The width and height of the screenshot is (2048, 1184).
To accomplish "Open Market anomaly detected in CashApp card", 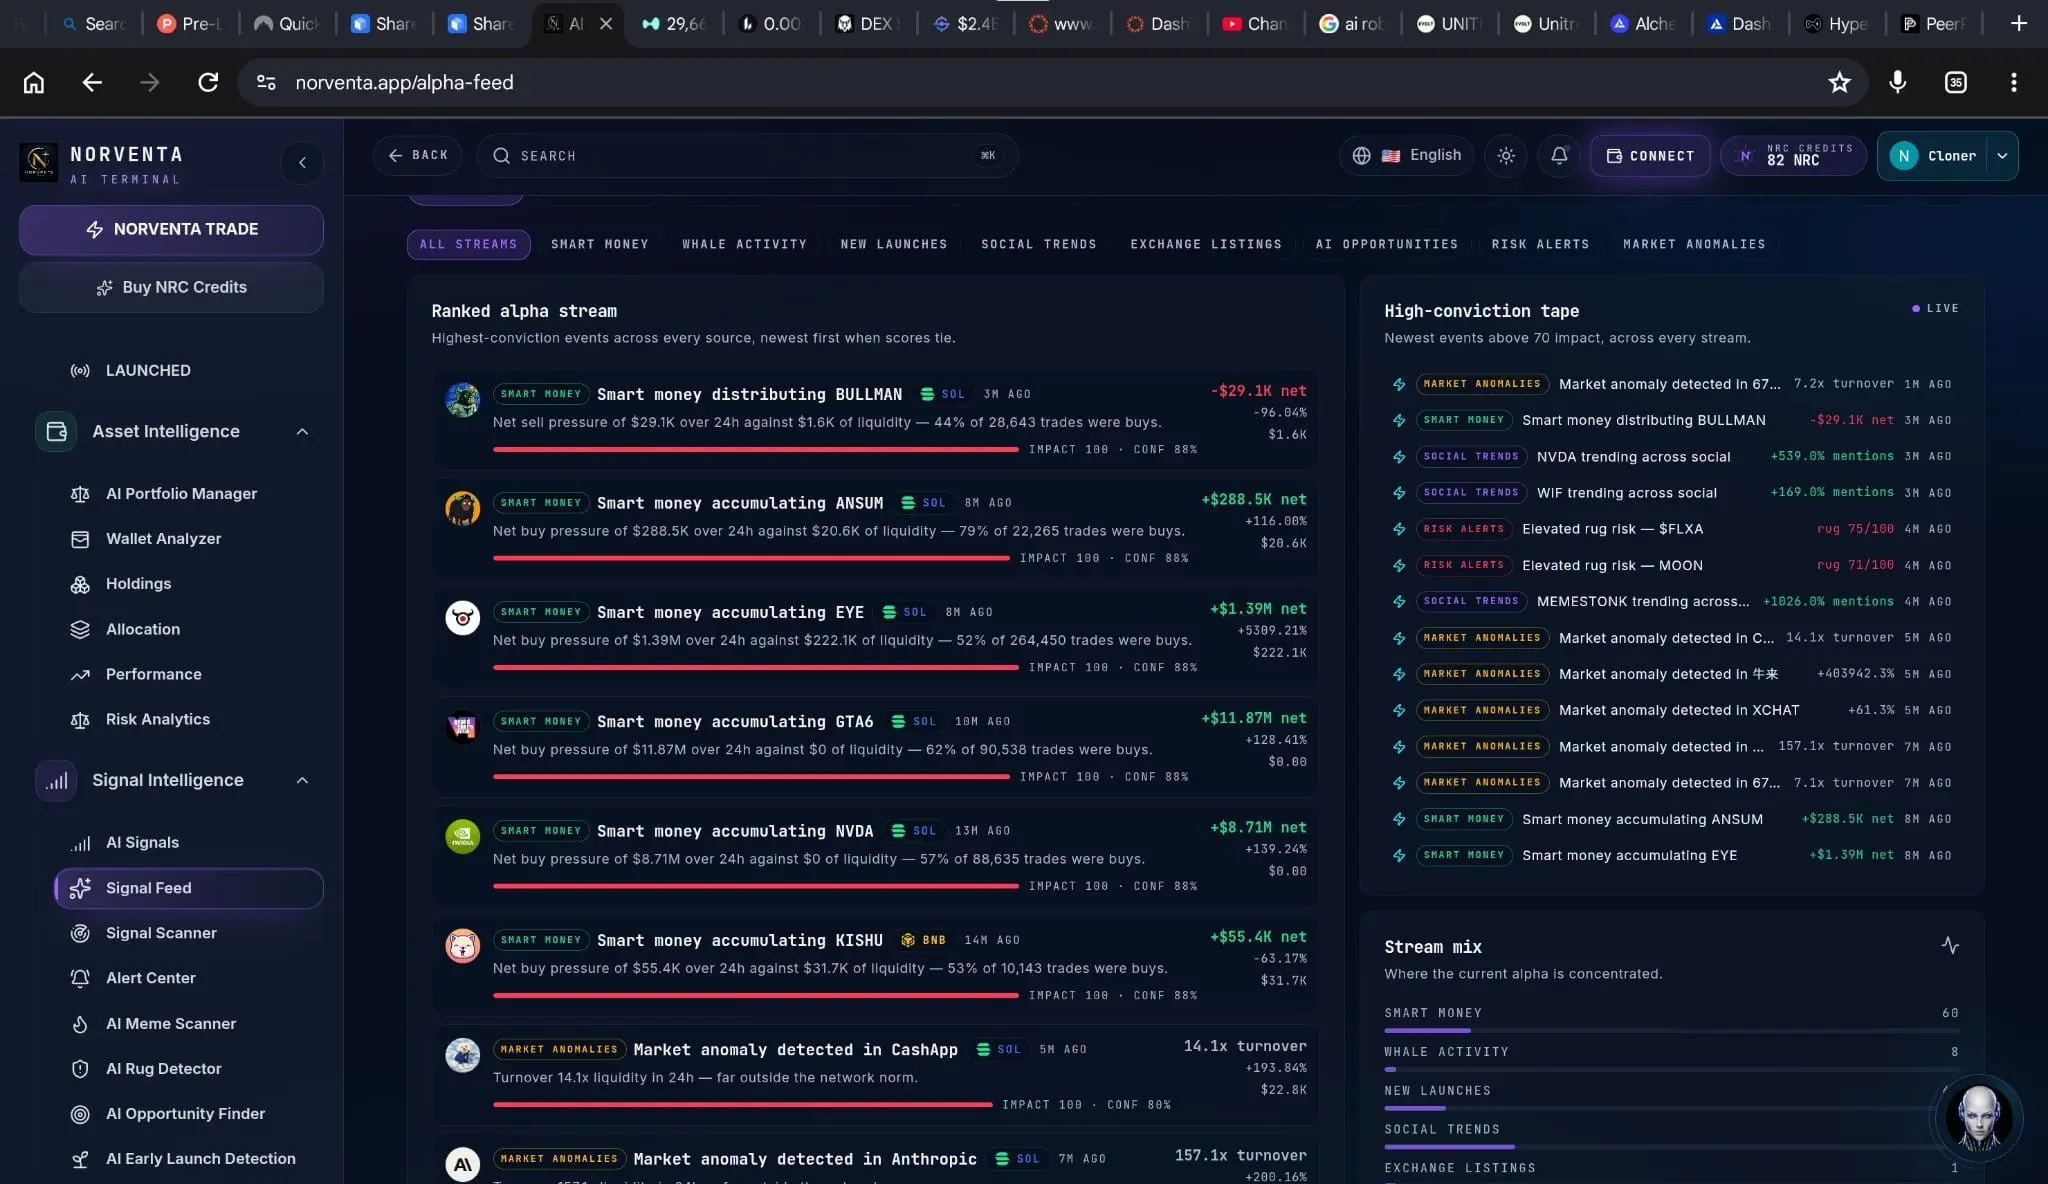I will point(875,1075).
